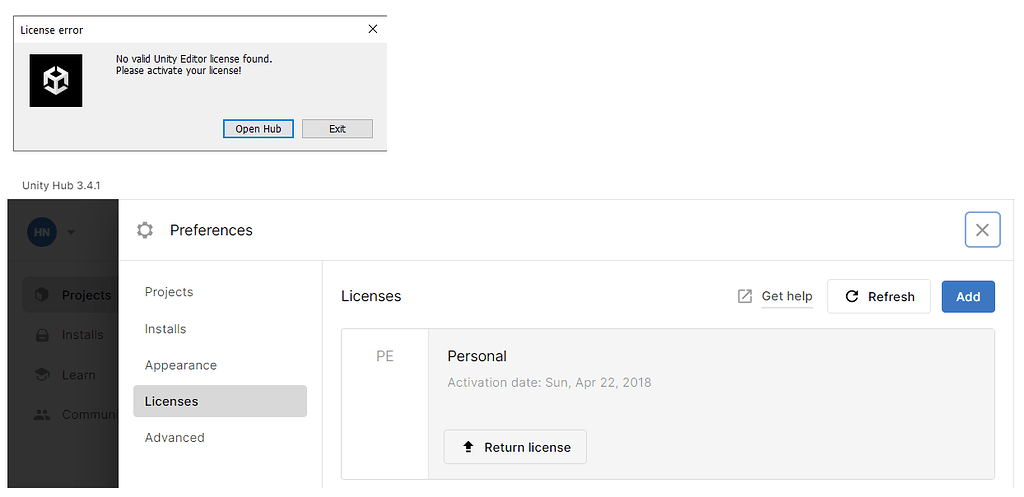The height and width of the screenshot is (497, 1024).
Task: Open the Projects preferences tab
Action: click(169, 292)
